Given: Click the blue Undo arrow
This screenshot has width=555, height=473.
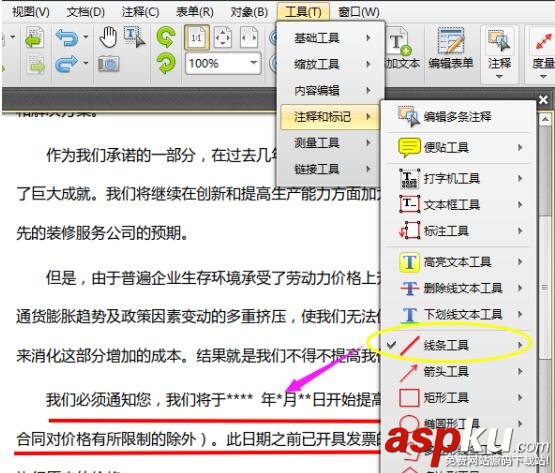Looking at the screenshot, I should coord(67,37).
